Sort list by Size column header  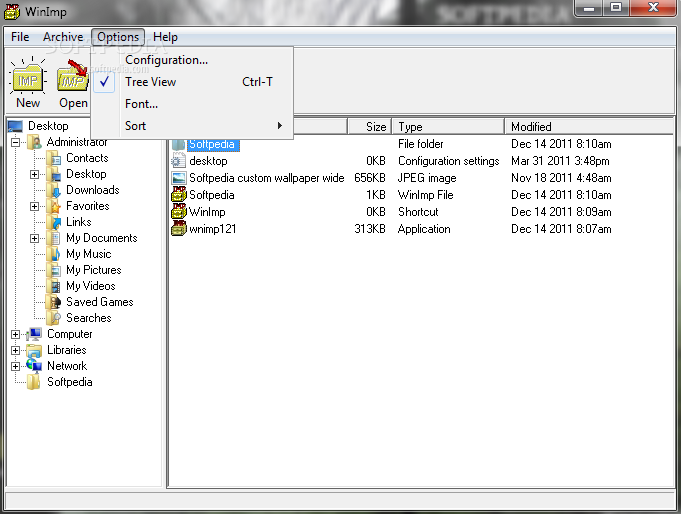pyautogui.click(x=369, y=126)
